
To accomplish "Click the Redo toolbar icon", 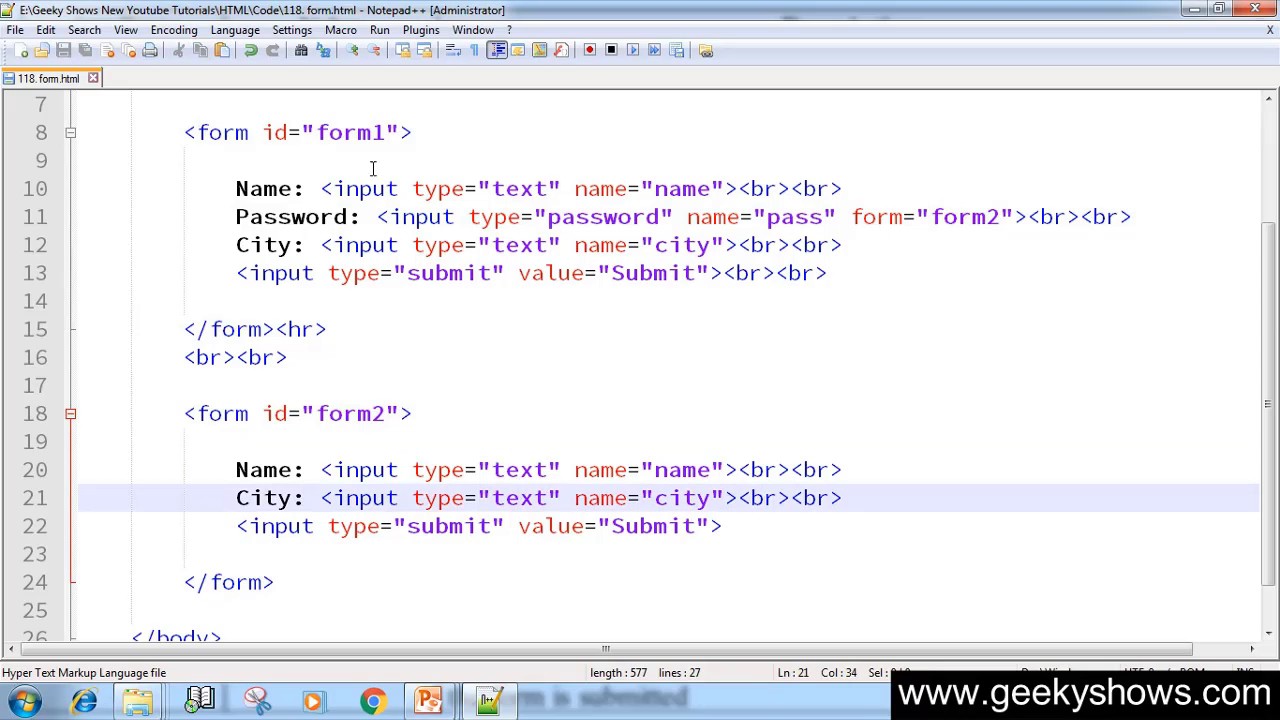I will [x=272, y=50].
